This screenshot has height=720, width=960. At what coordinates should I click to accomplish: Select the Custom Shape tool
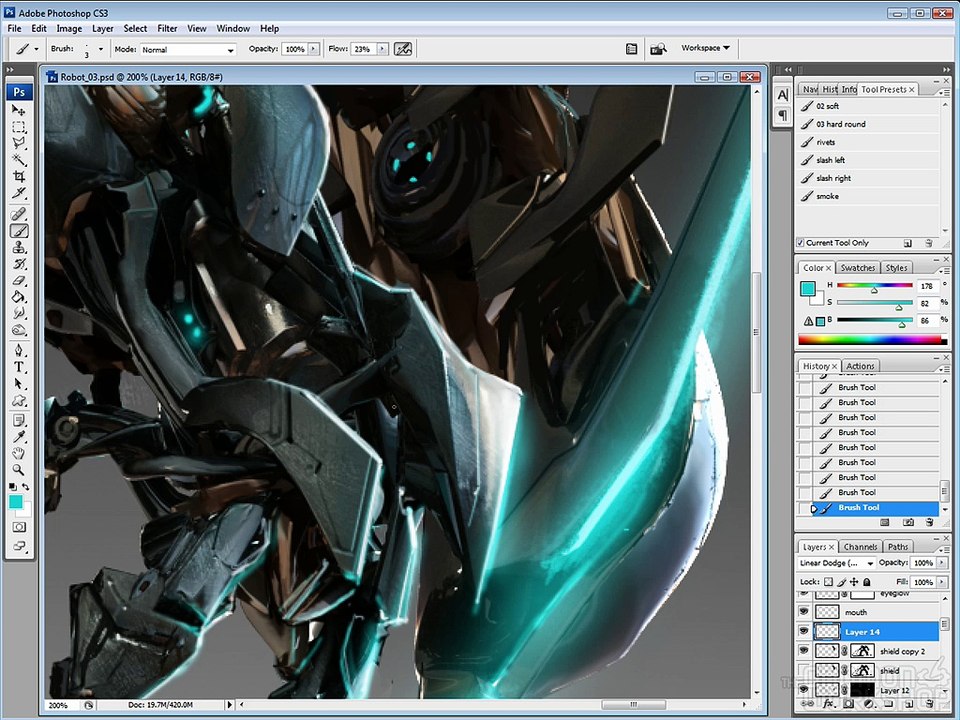19,400
